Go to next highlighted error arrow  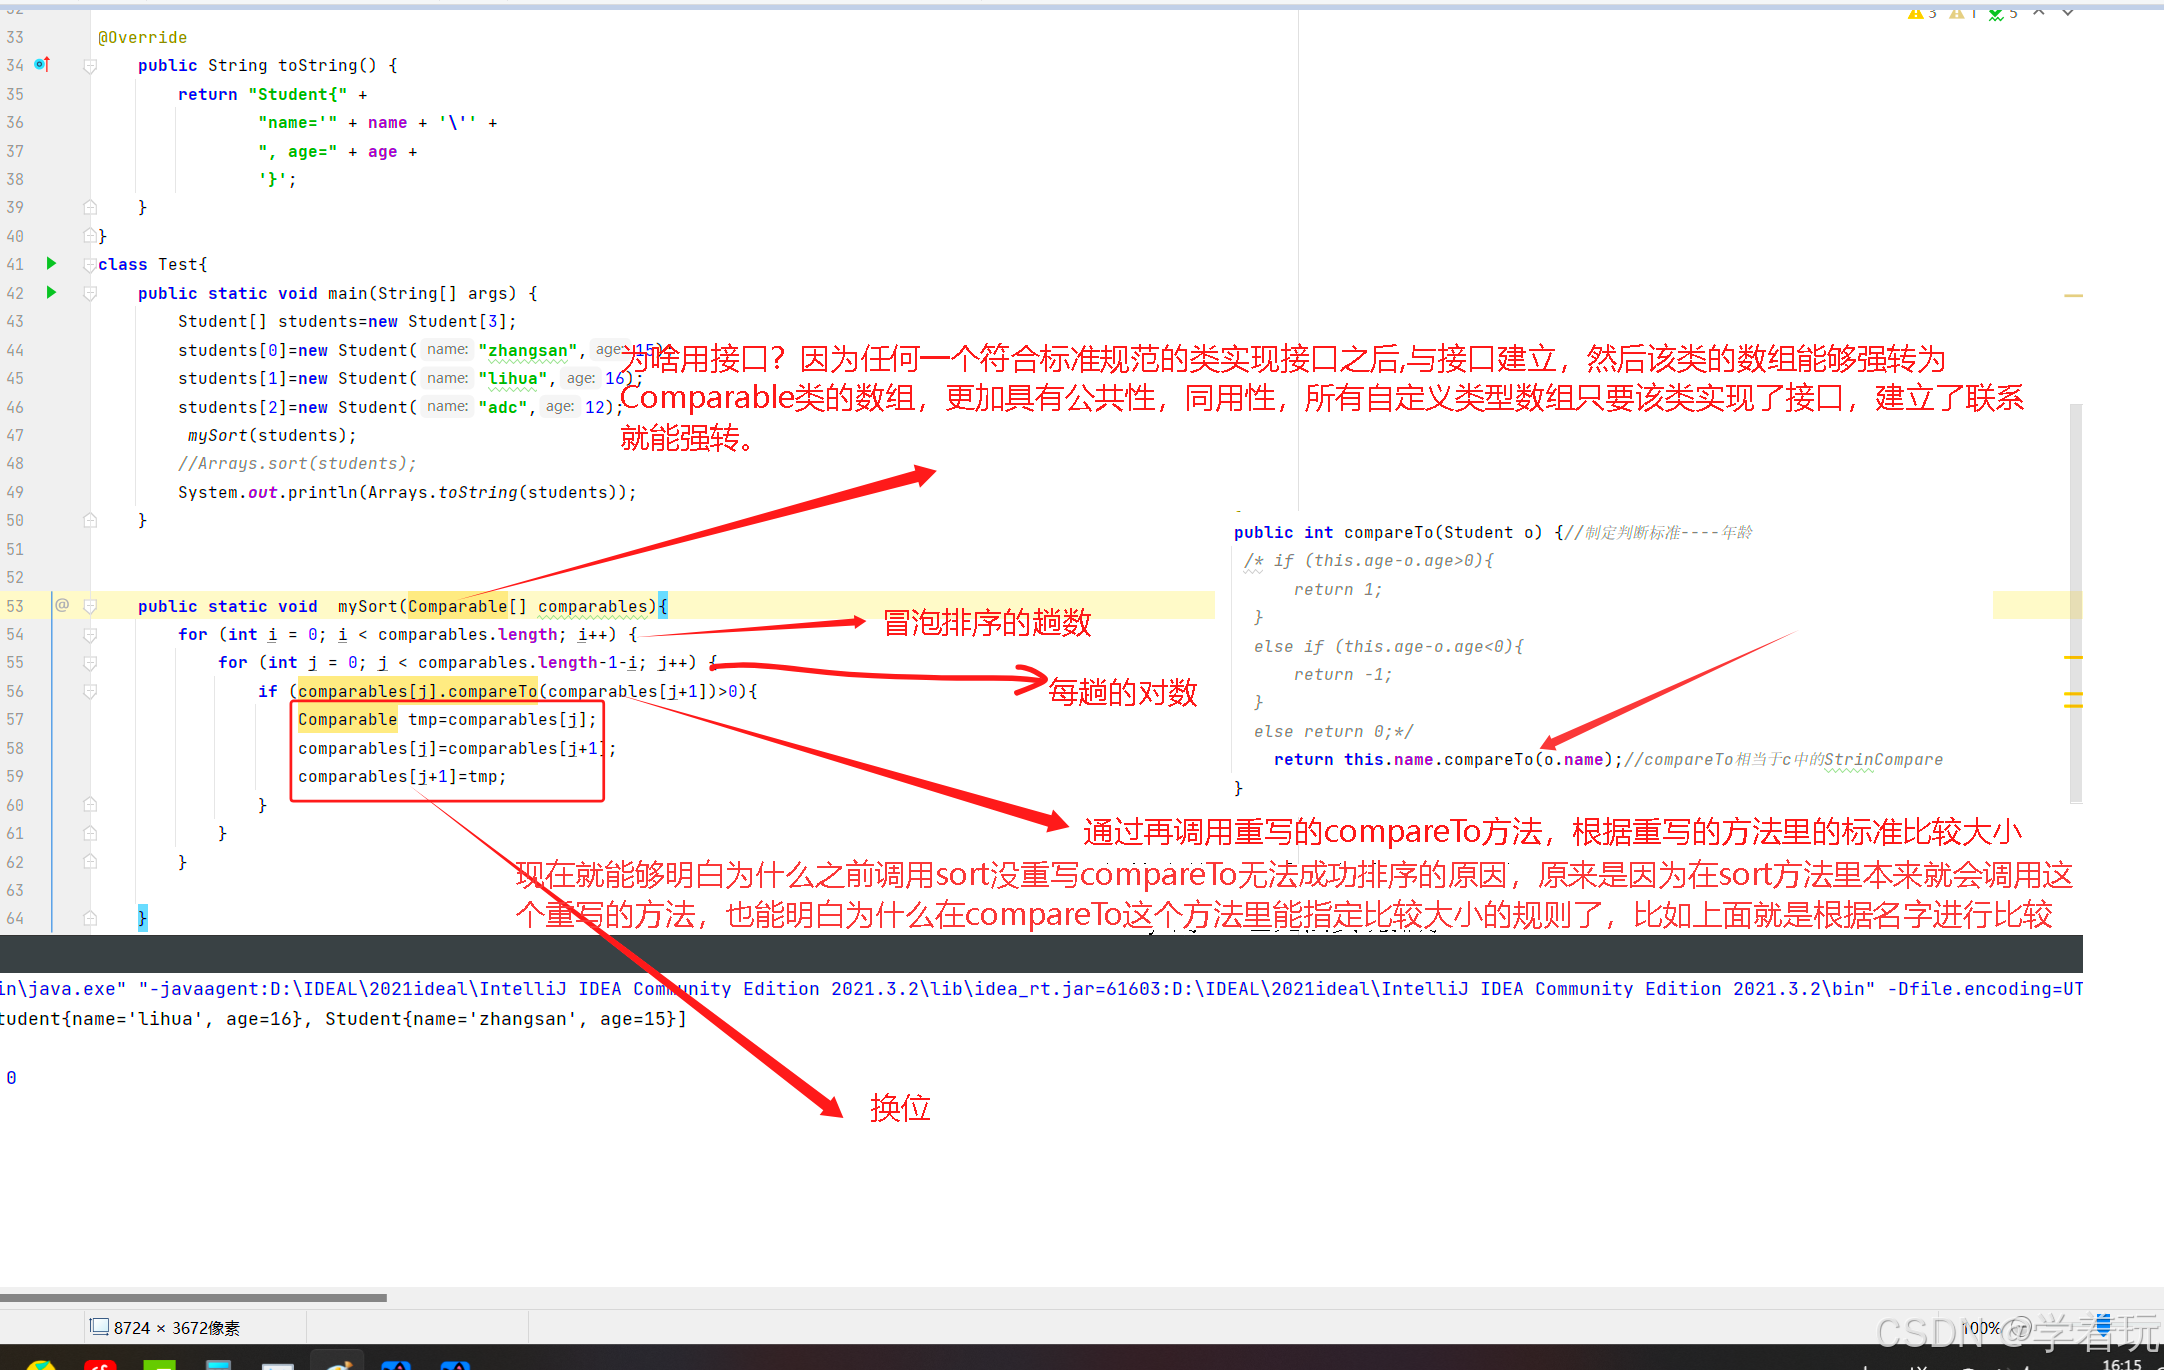(2067, 13)
